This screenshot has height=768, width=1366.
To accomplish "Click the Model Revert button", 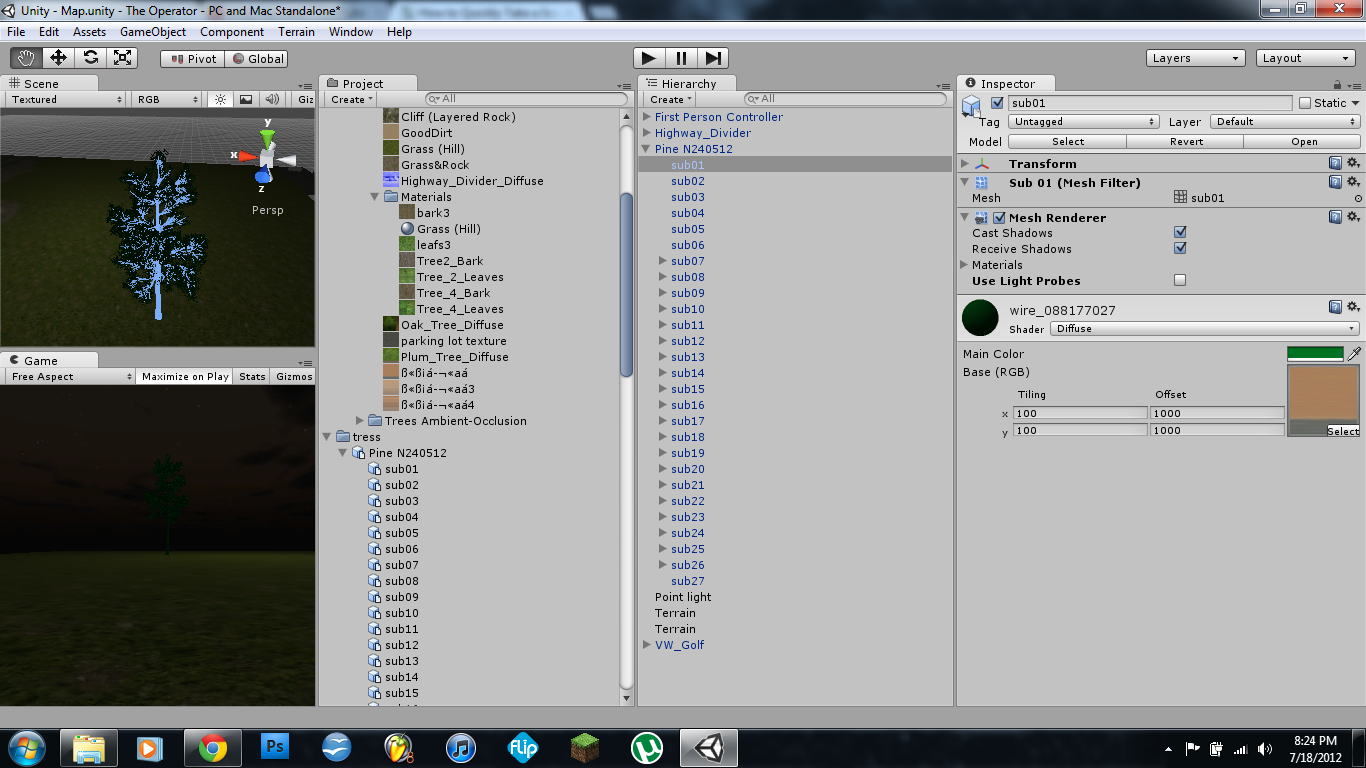I will [1186, 141].
